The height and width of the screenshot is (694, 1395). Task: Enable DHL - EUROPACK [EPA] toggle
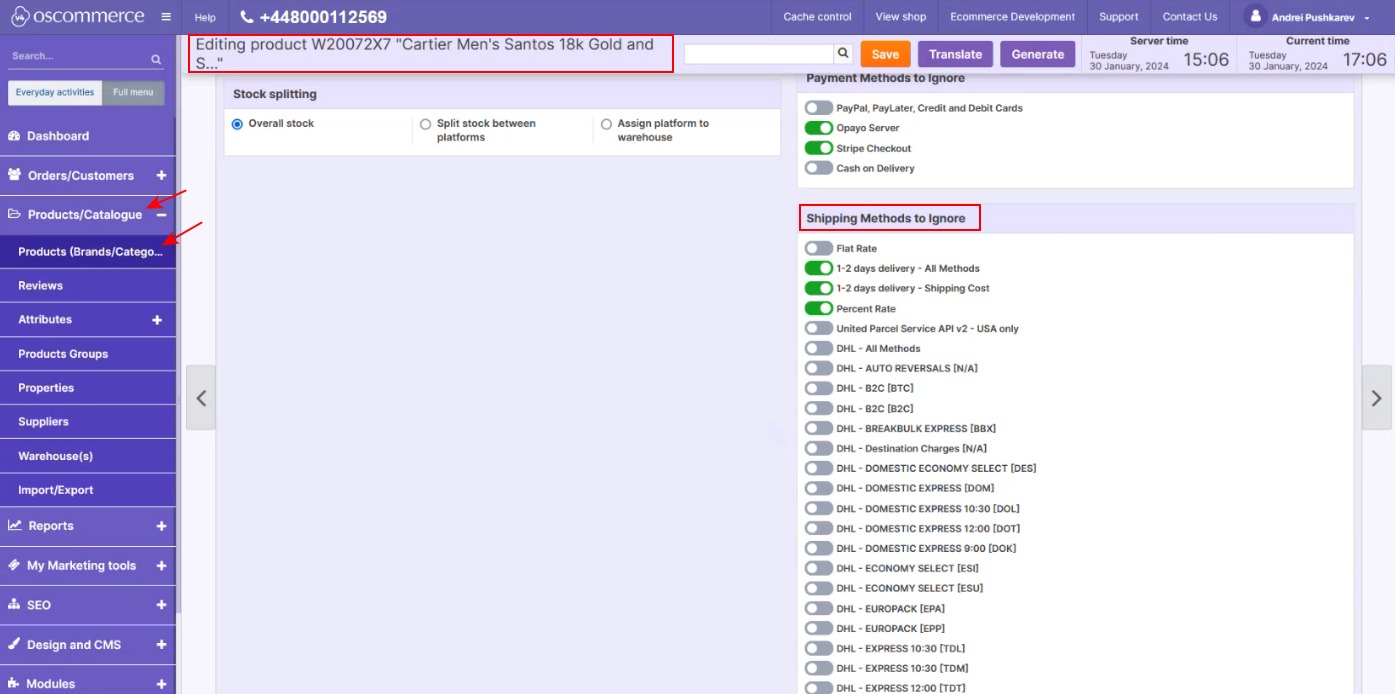(x=818, y=608)
